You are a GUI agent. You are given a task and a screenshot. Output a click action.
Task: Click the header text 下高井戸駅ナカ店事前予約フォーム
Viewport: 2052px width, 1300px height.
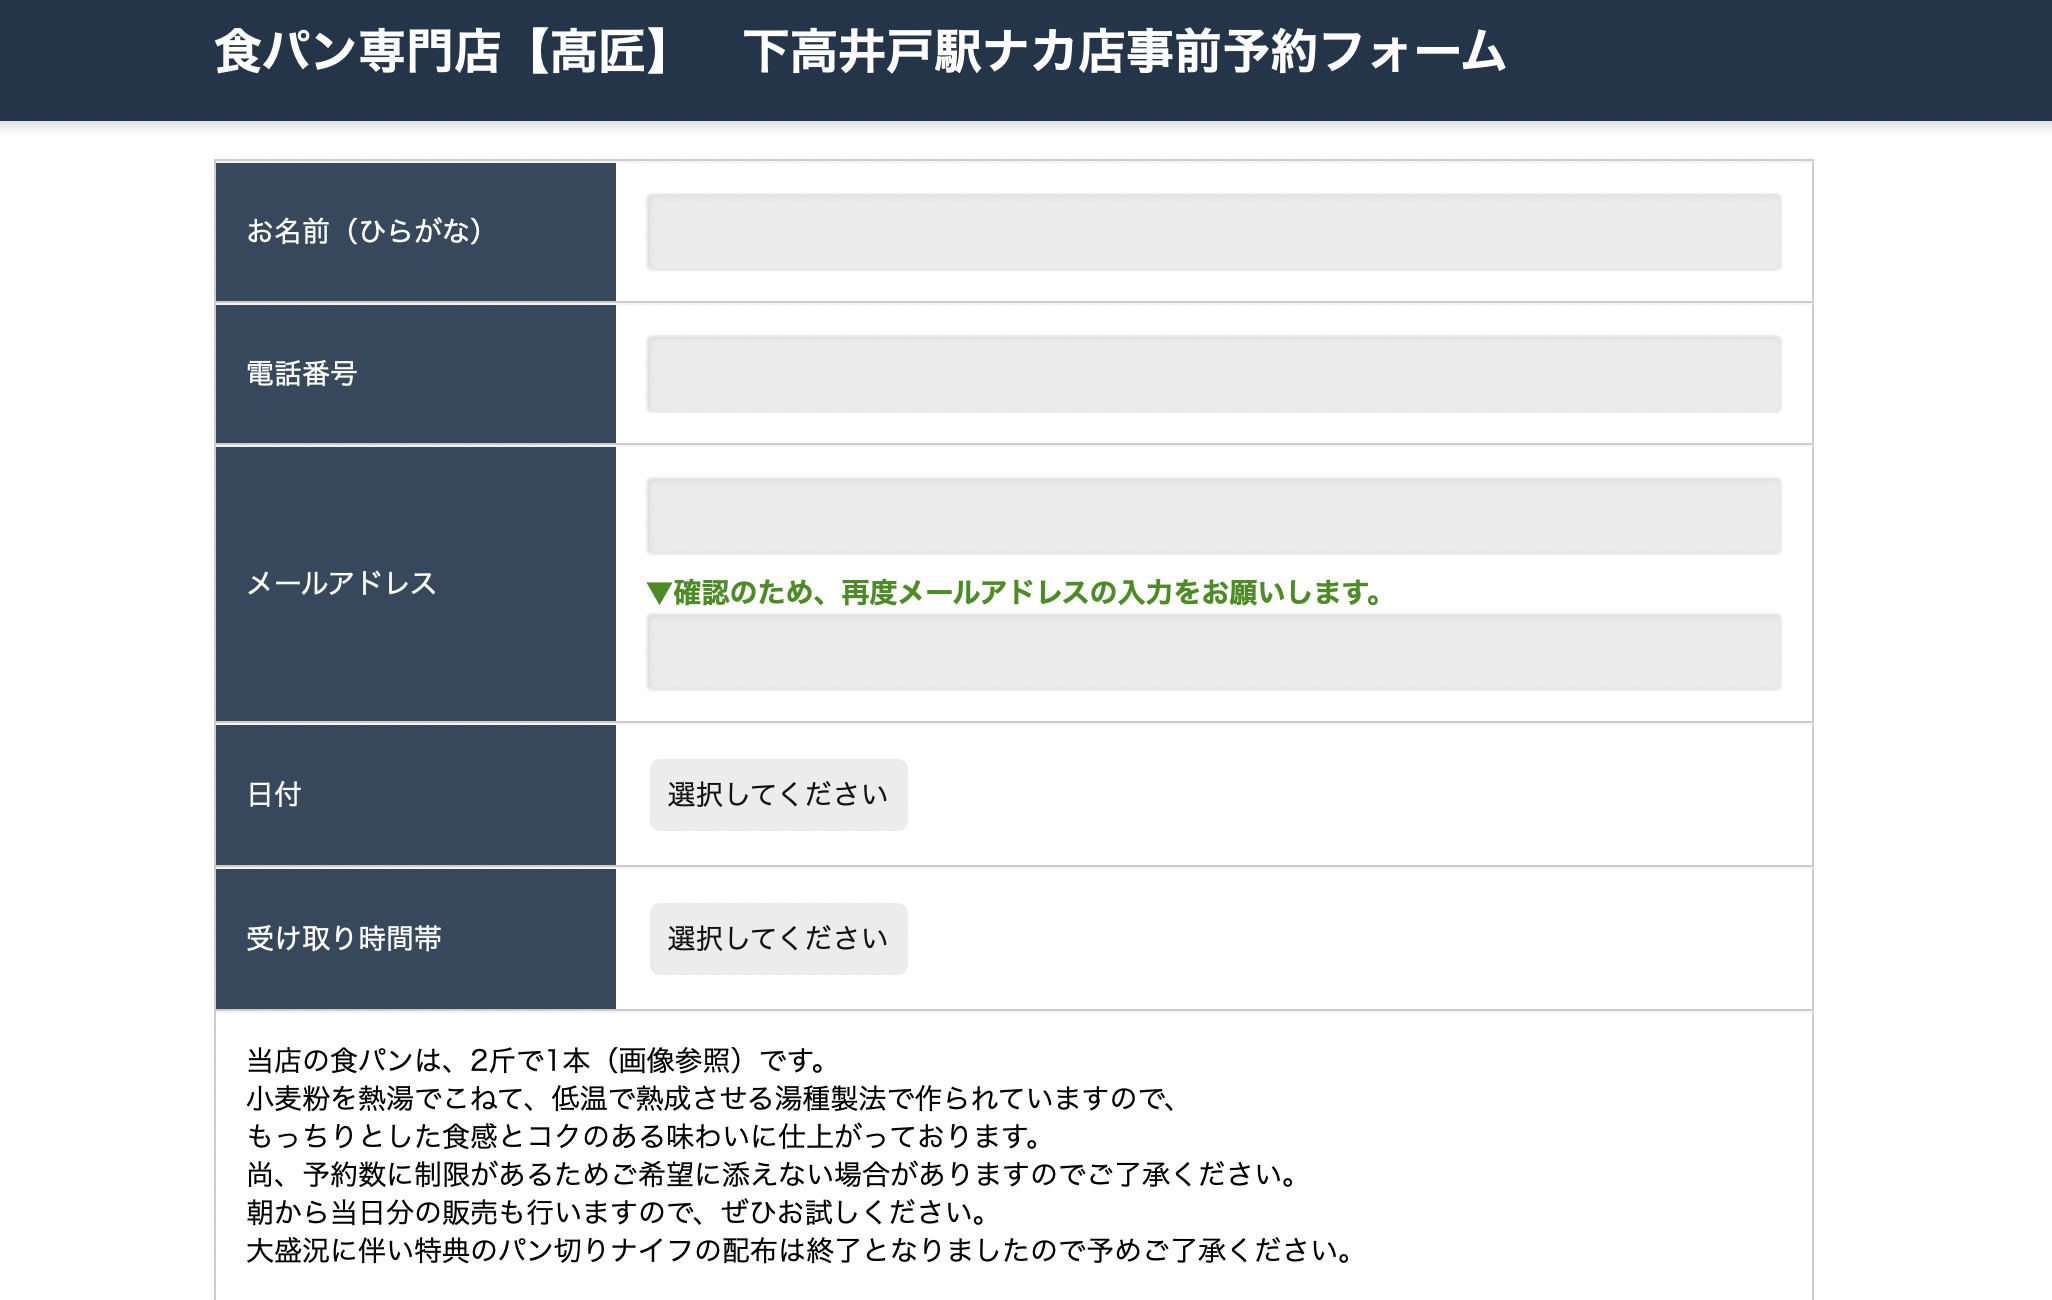(x=1125, y=52)
